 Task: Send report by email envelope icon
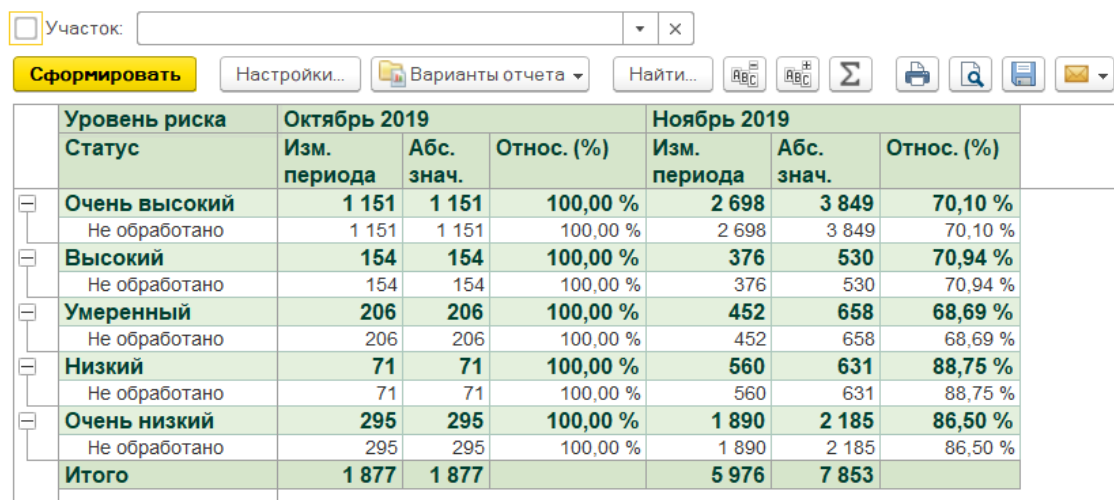pyautogui.click(x=1075, y=75)
